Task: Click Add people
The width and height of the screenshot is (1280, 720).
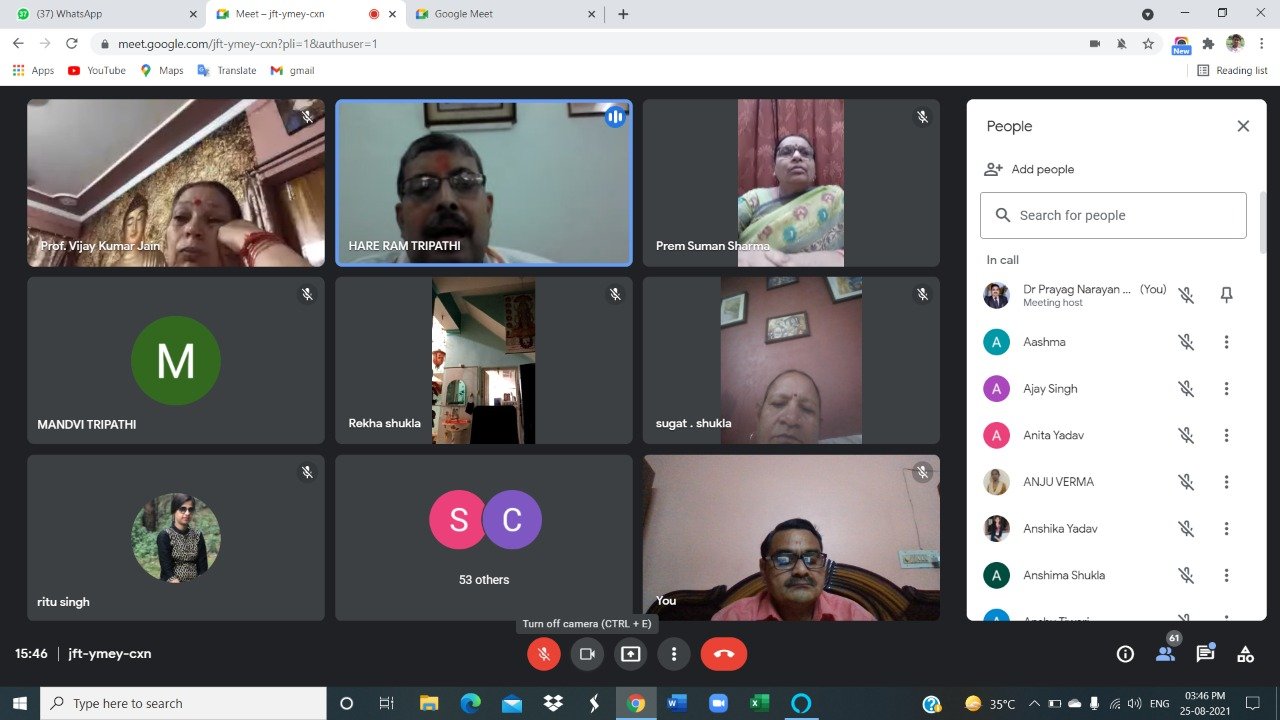Action: 1029,169
